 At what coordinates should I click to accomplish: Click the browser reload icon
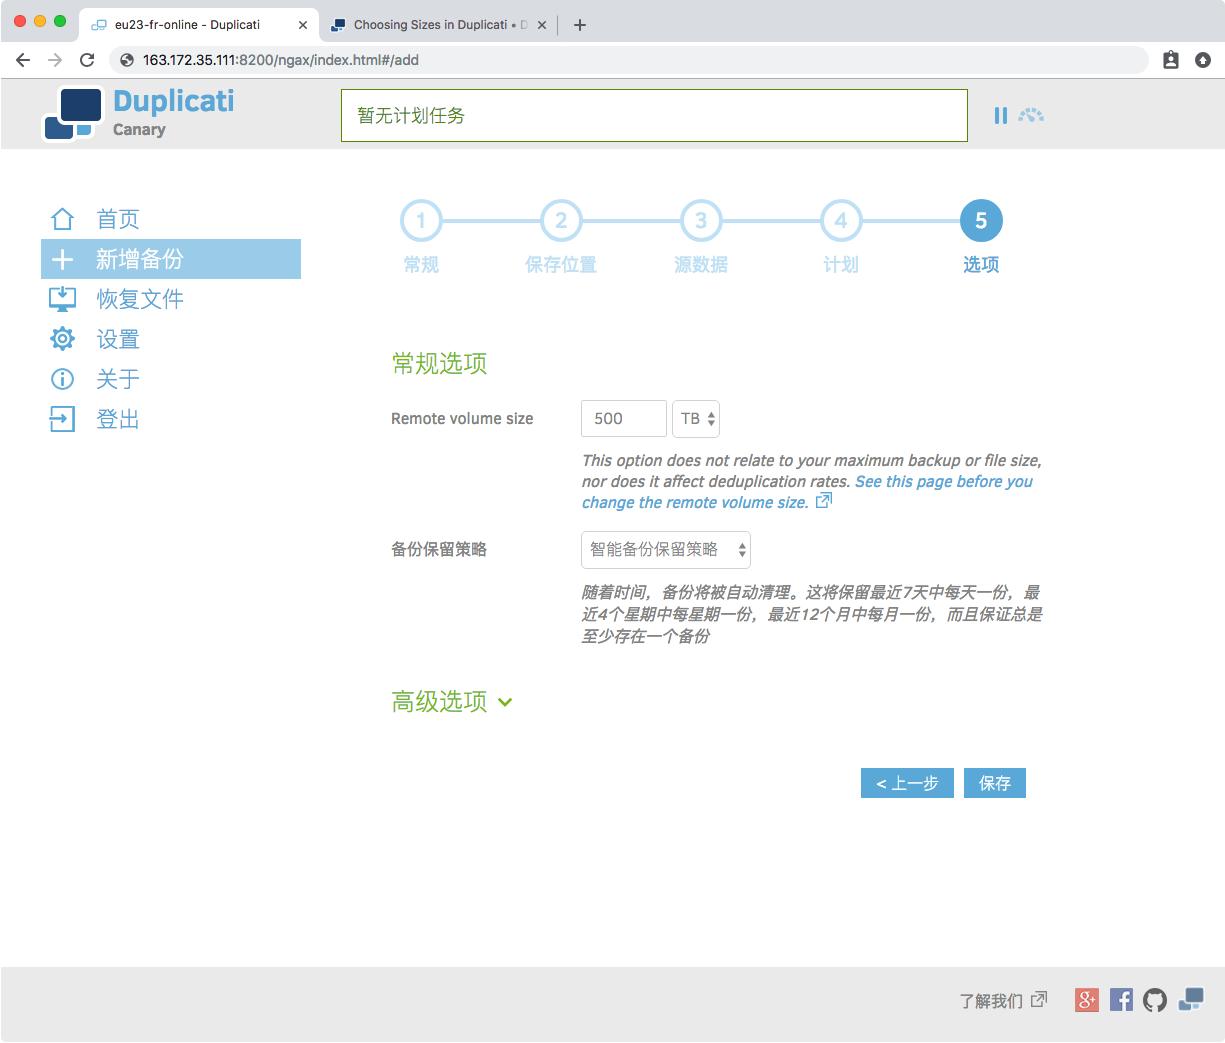pyautogui.click(x=87, y=60)
